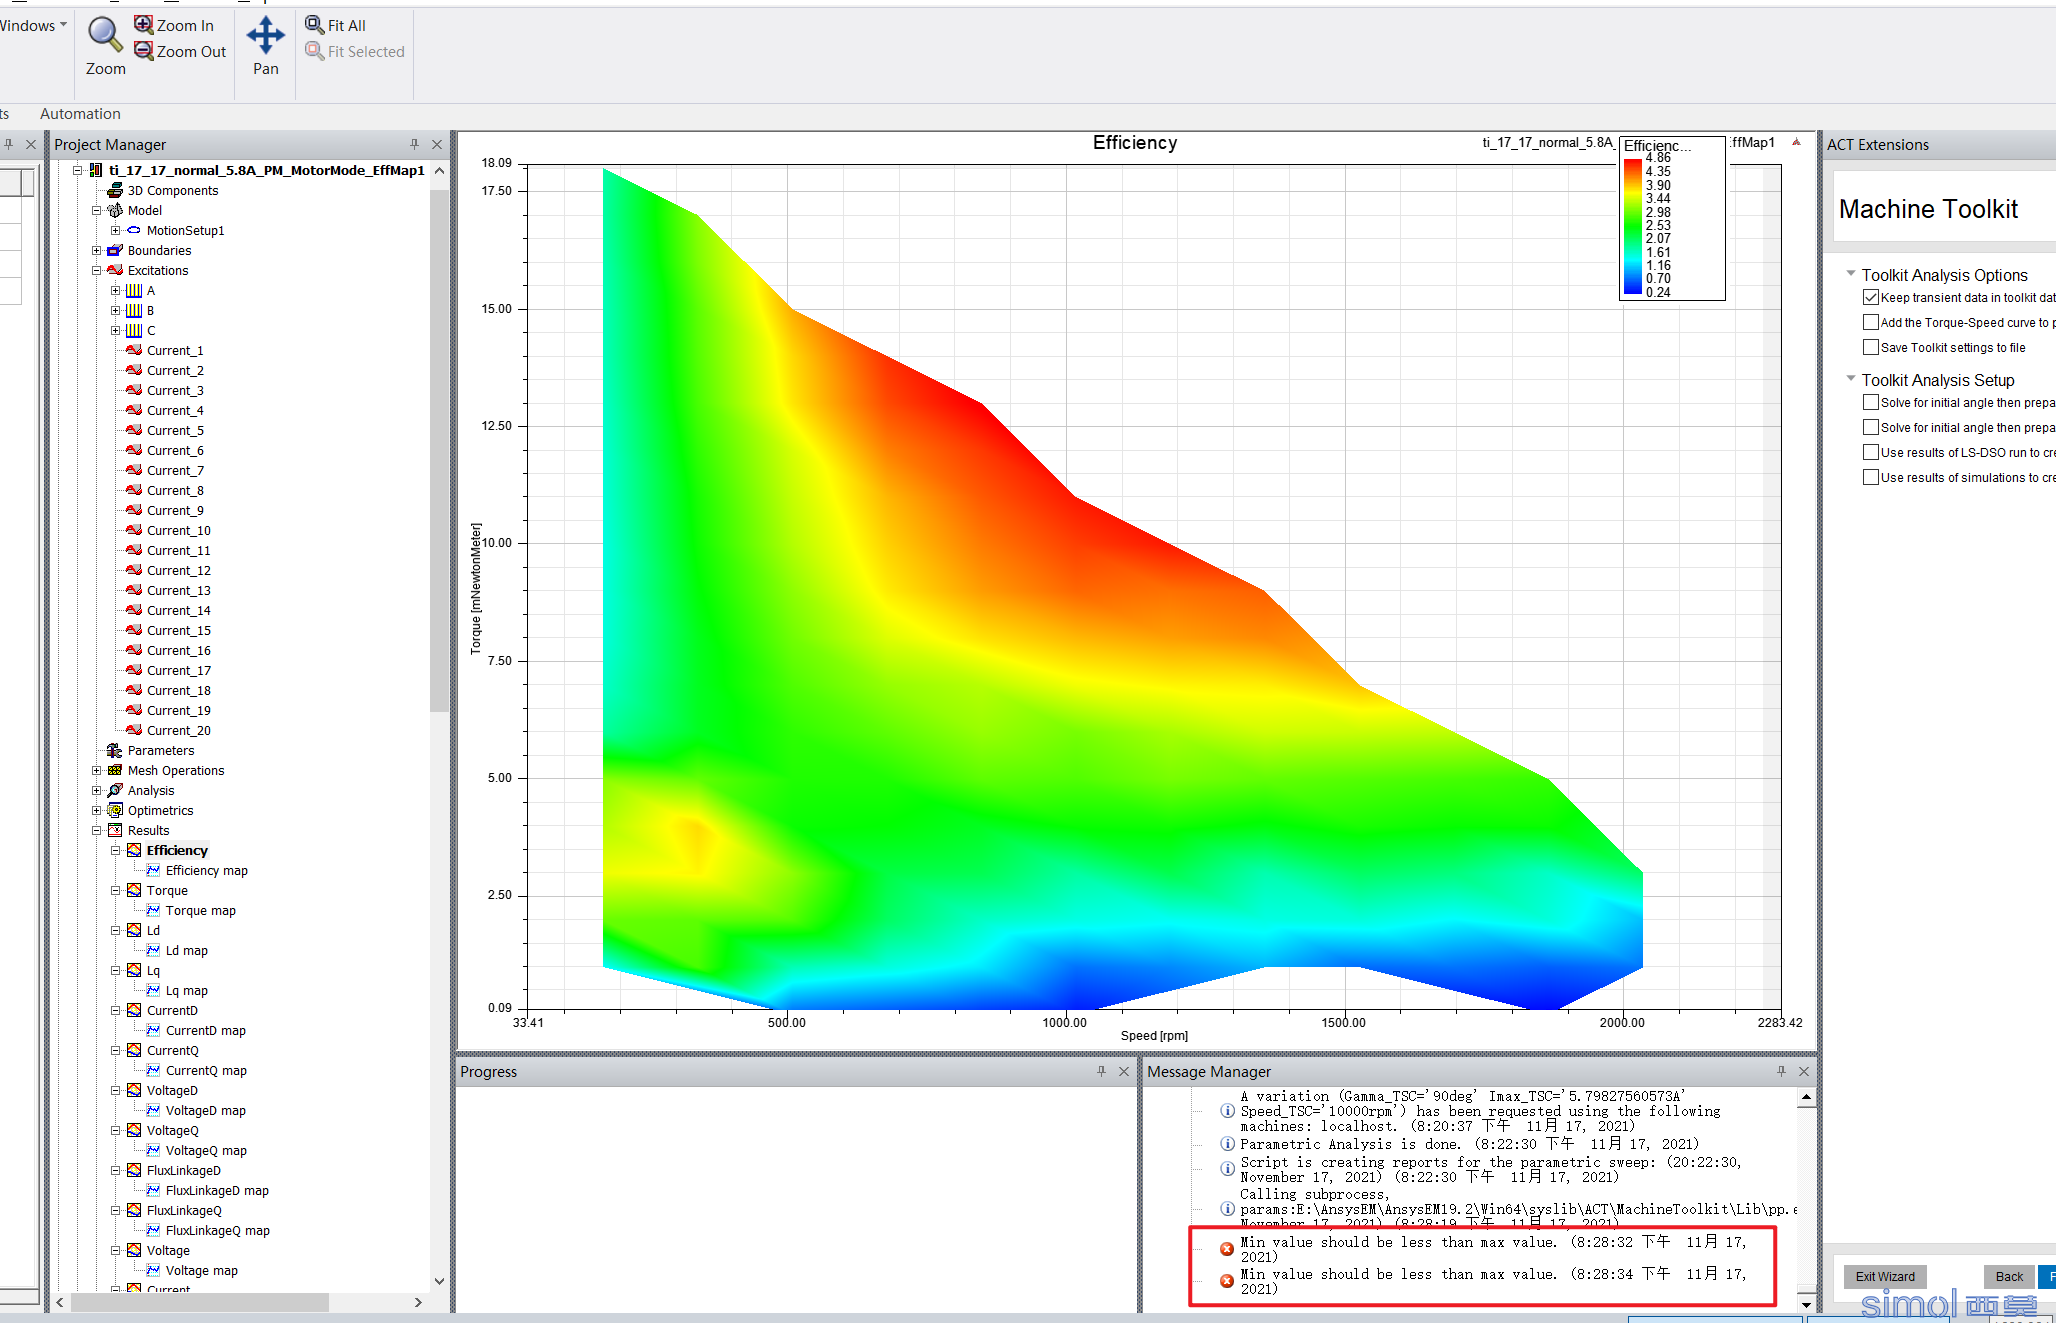The image size is (2056, 1323).
Task: Click the Torque map plot icon
Action: point(153,910)
